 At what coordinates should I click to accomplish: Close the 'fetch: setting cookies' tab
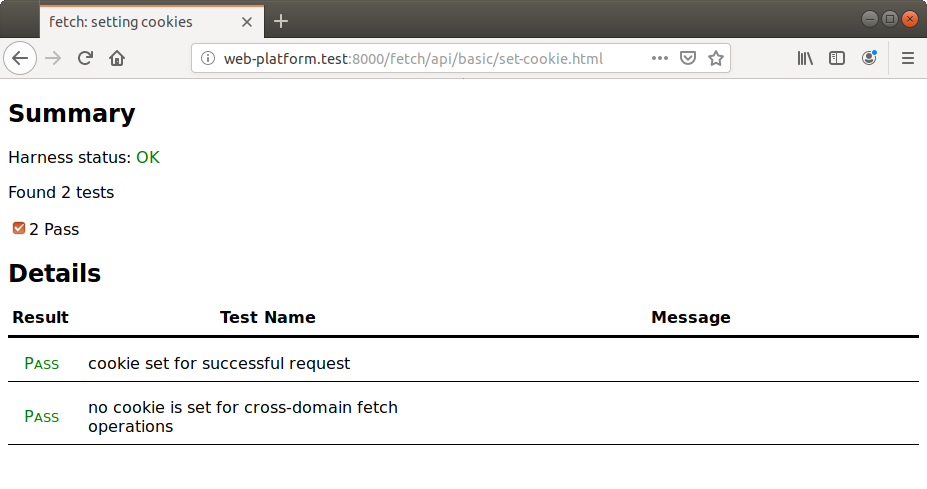pos(247,21)
